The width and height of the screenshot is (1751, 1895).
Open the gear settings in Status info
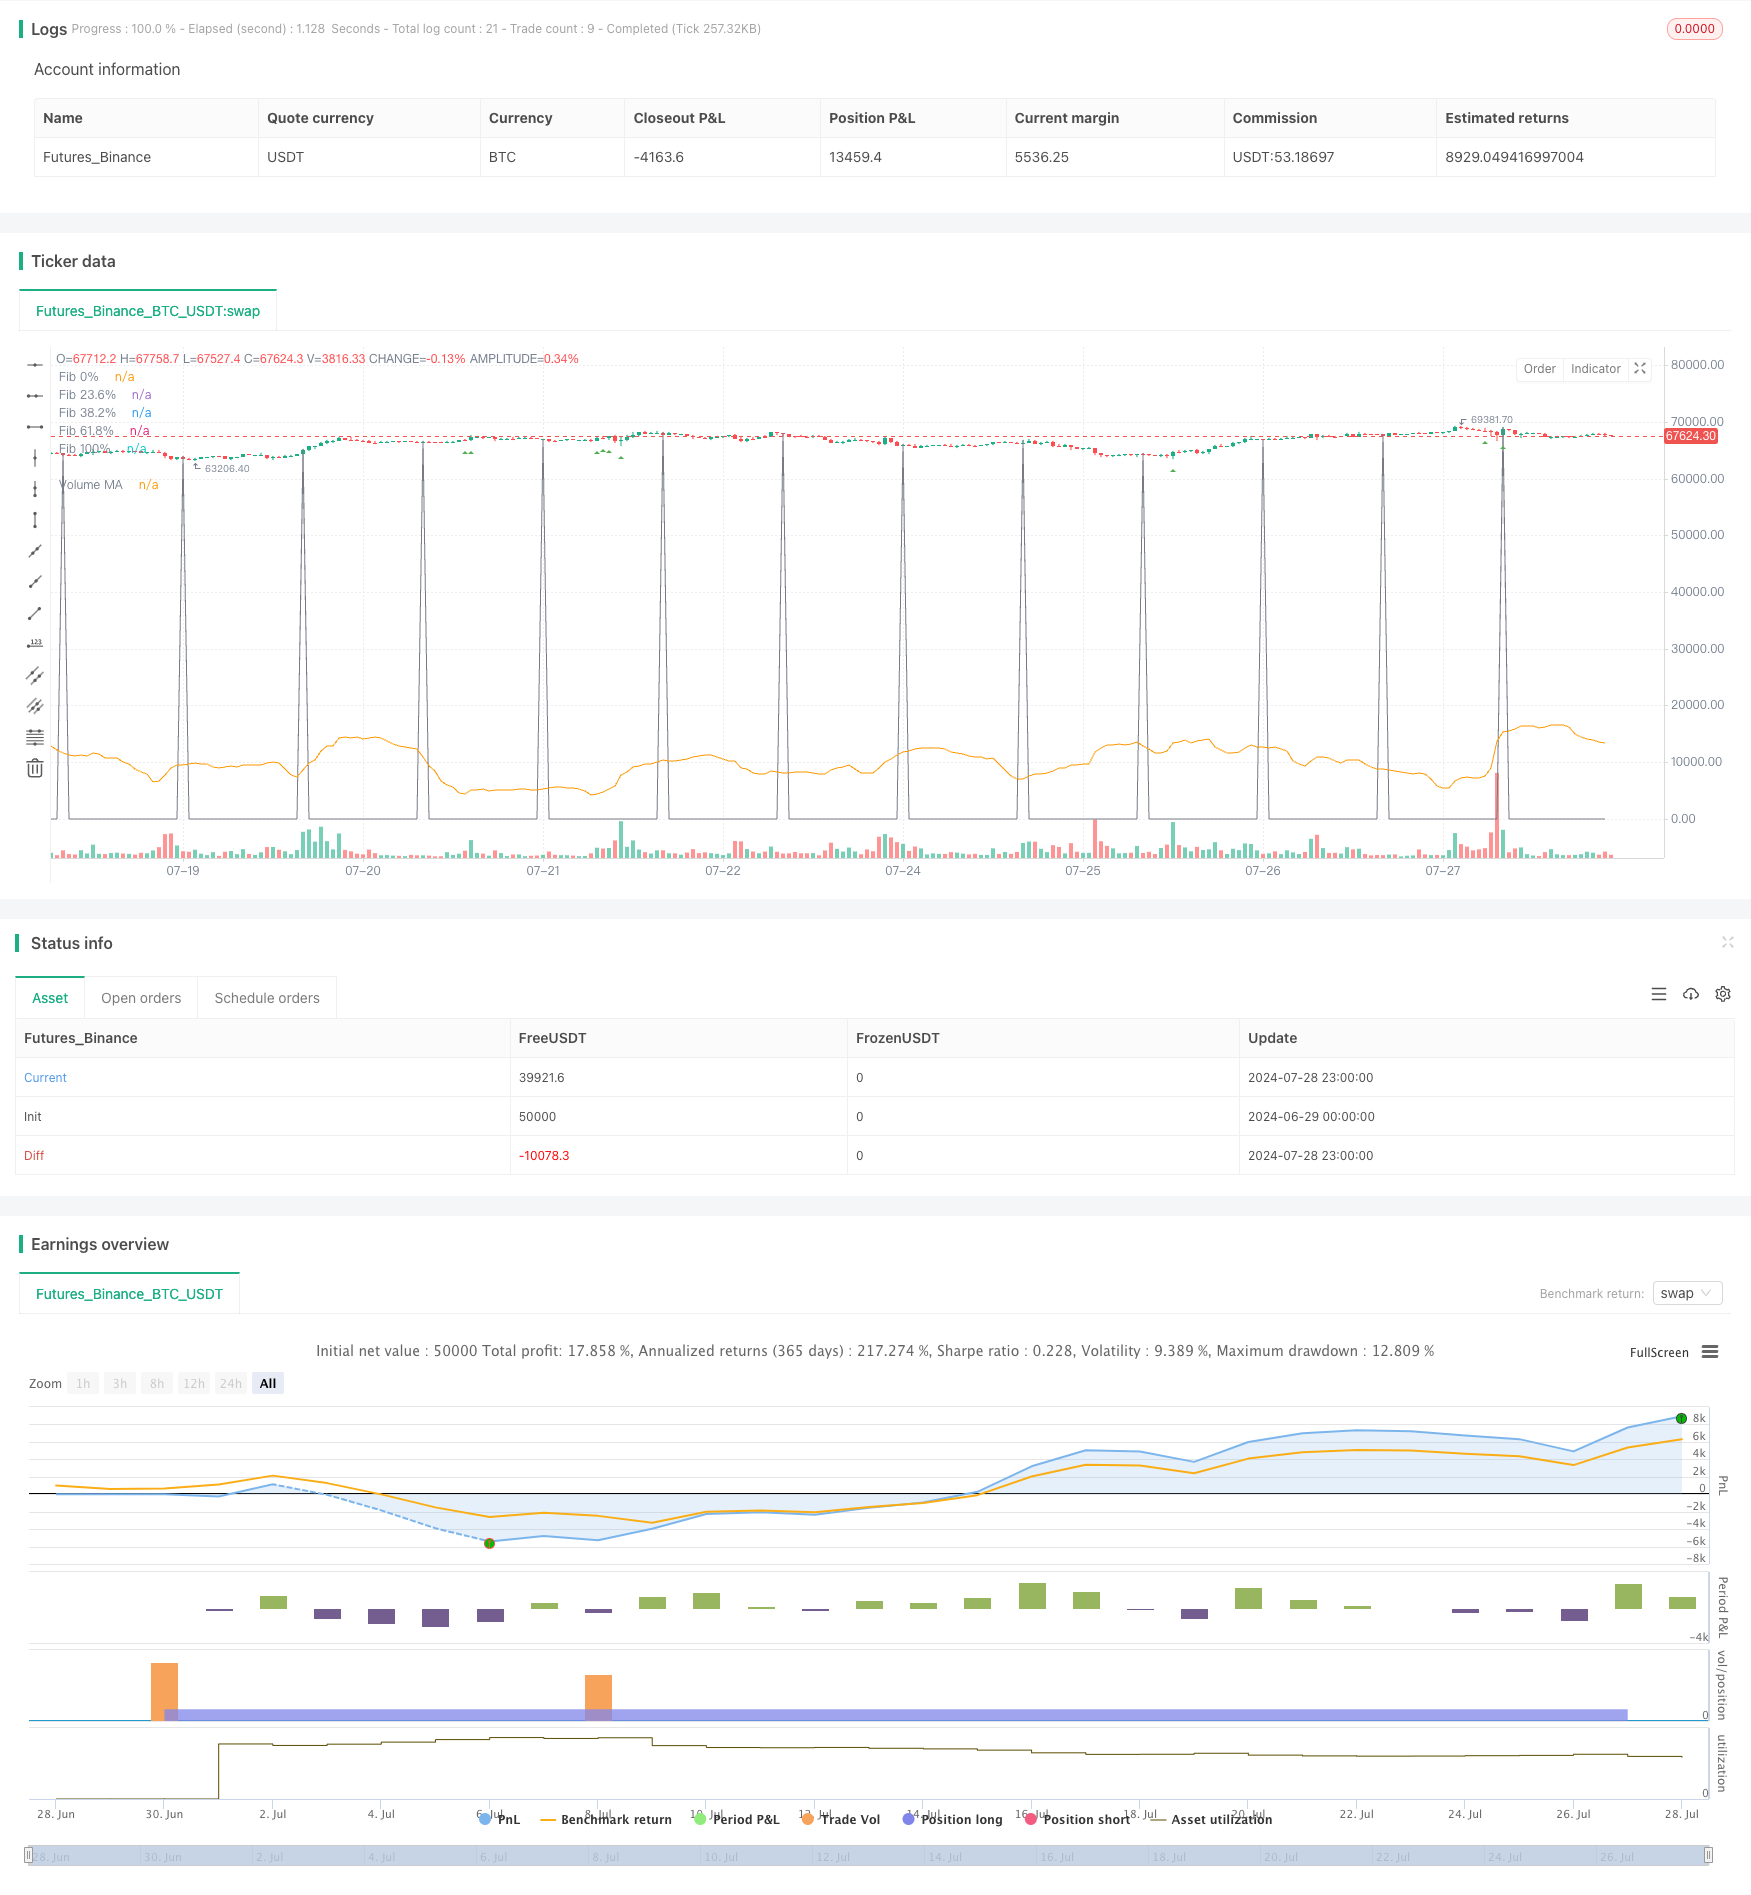coord(1723,994)
